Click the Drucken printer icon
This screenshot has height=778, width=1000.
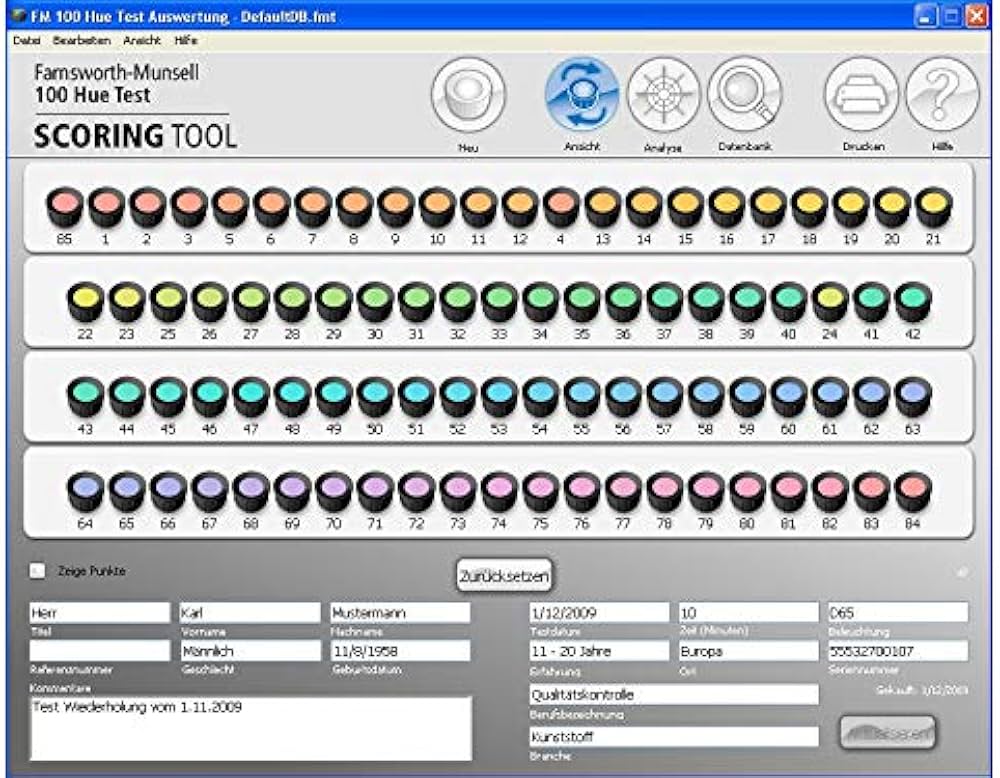862,95
